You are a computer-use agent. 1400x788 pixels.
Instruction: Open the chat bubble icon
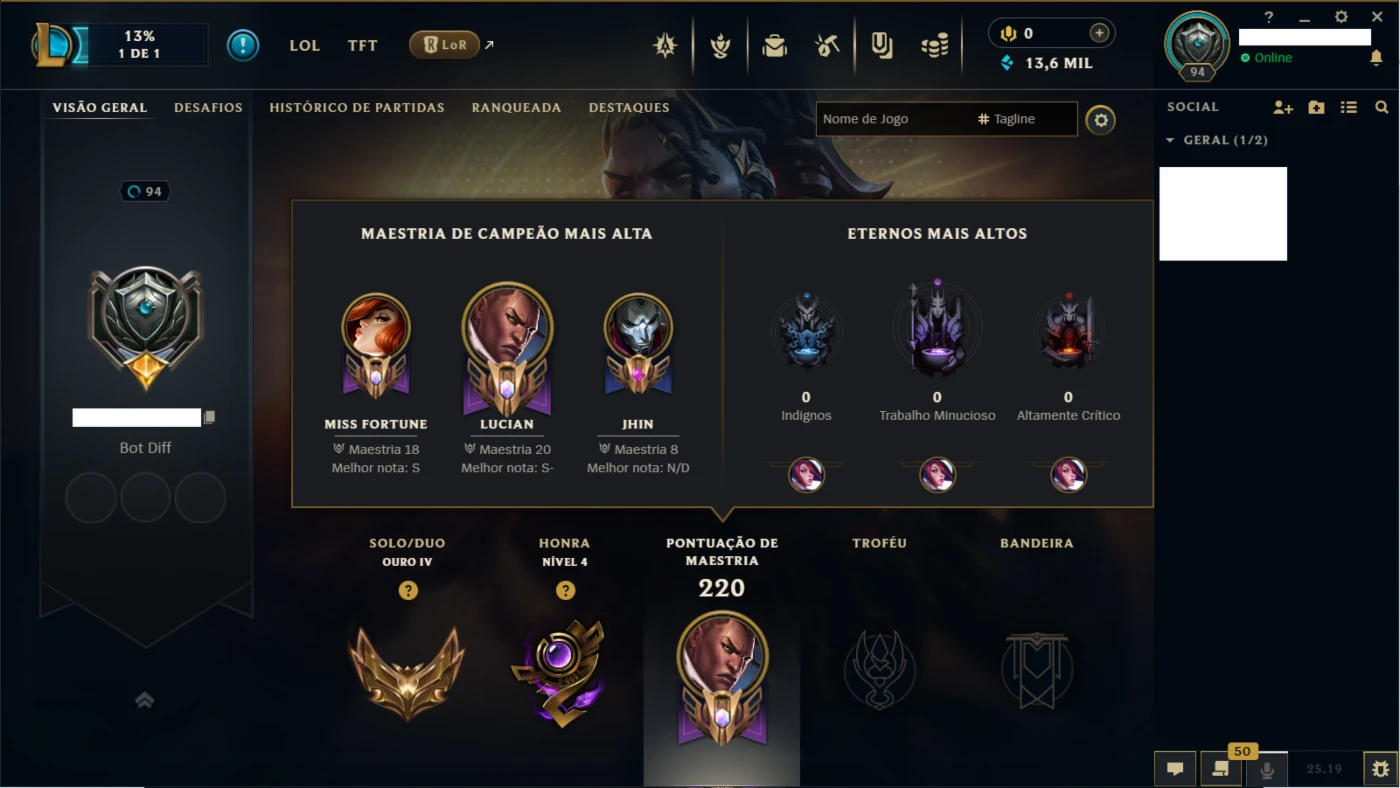tap(1175, 769)
